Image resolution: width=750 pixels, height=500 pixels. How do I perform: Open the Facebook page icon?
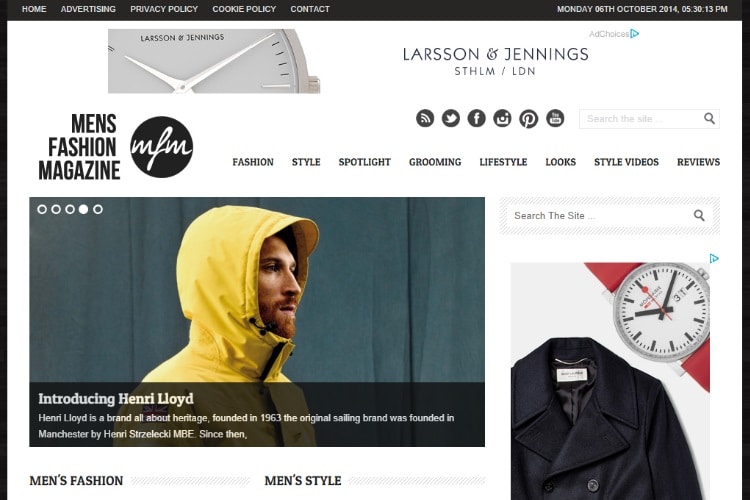[x=476, y=118]
